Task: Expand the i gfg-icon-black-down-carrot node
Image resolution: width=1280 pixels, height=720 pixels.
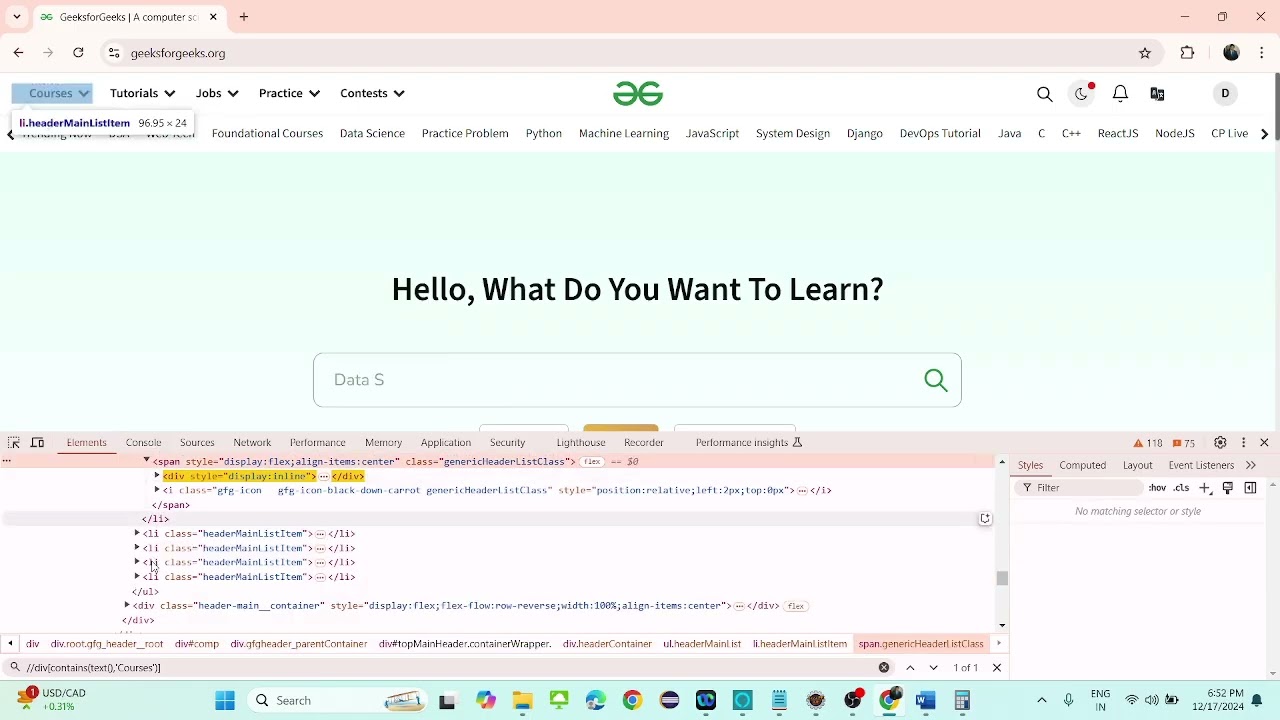Action: click(x=157, y=490)
